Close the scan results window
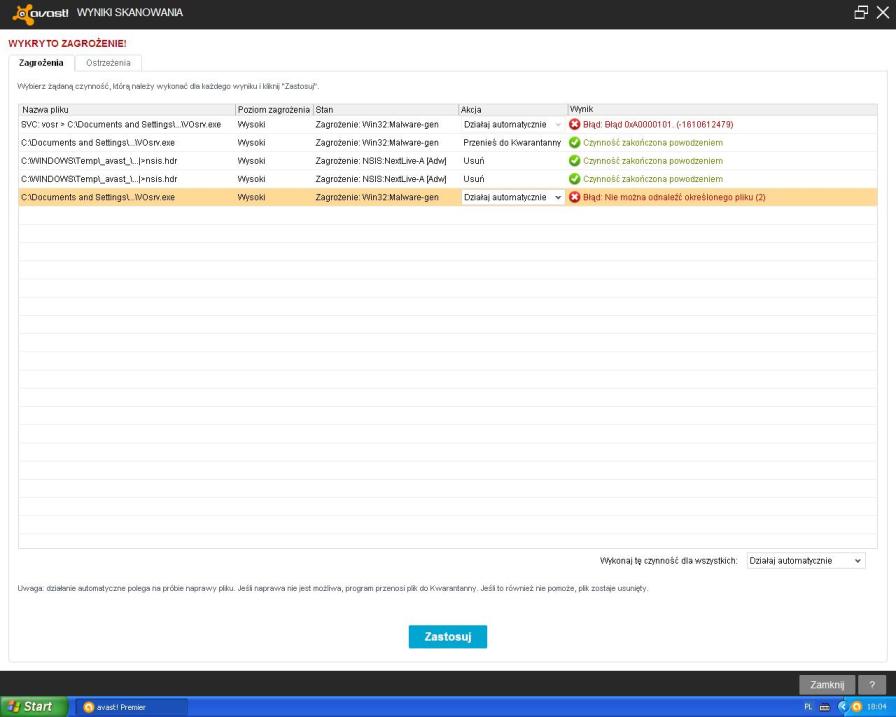Screen dimensions: 896x717 (x=883, y=13)
